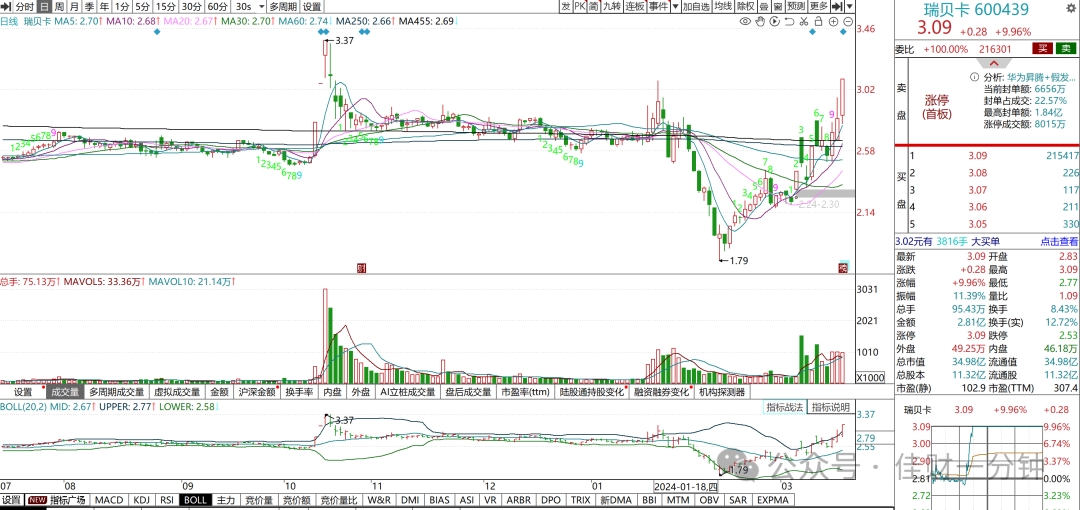This screenshot has width=1080, height=510.
Task: Zoom in with the plus icon
Action: [833, 22]
